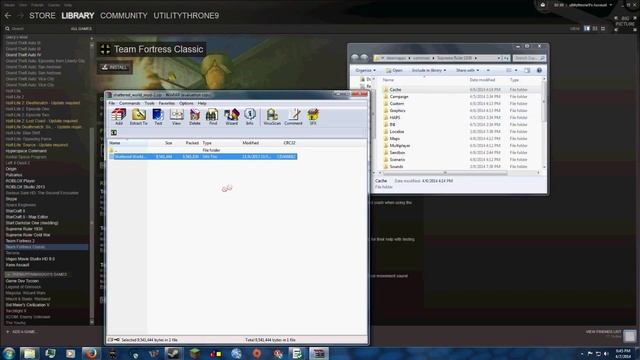Click Explorer Open button

[x=394, y=71]
